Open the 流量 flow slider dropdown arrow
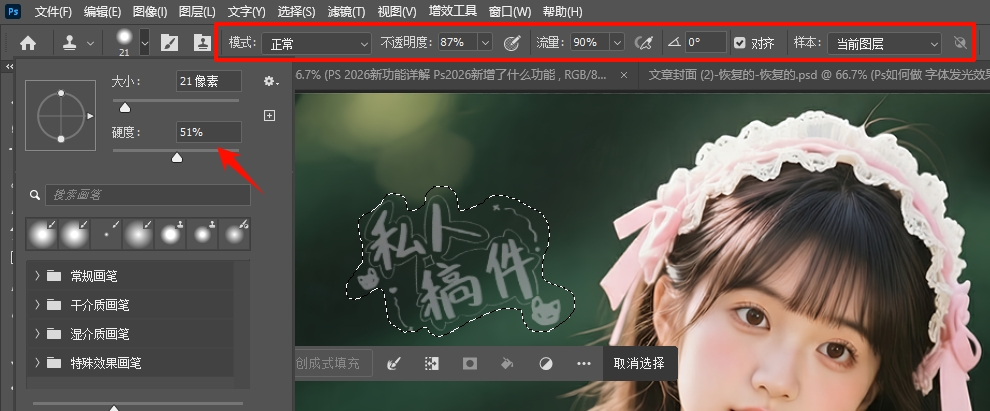Viewport: 990px width, 411px height. pyautogui.click(x=617, y=43)
